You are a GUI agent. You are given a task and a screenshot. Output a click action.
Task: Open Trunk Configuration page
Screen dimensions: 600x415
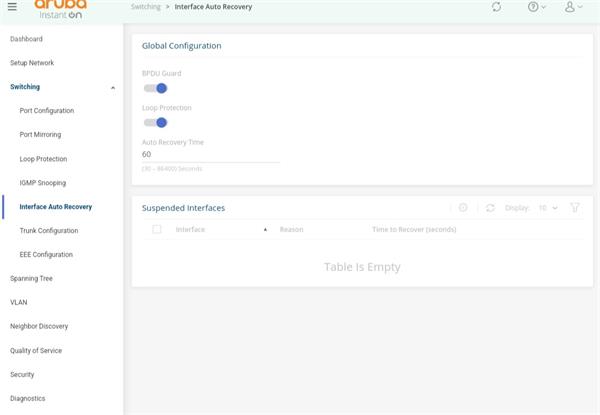tap(49, 231)
